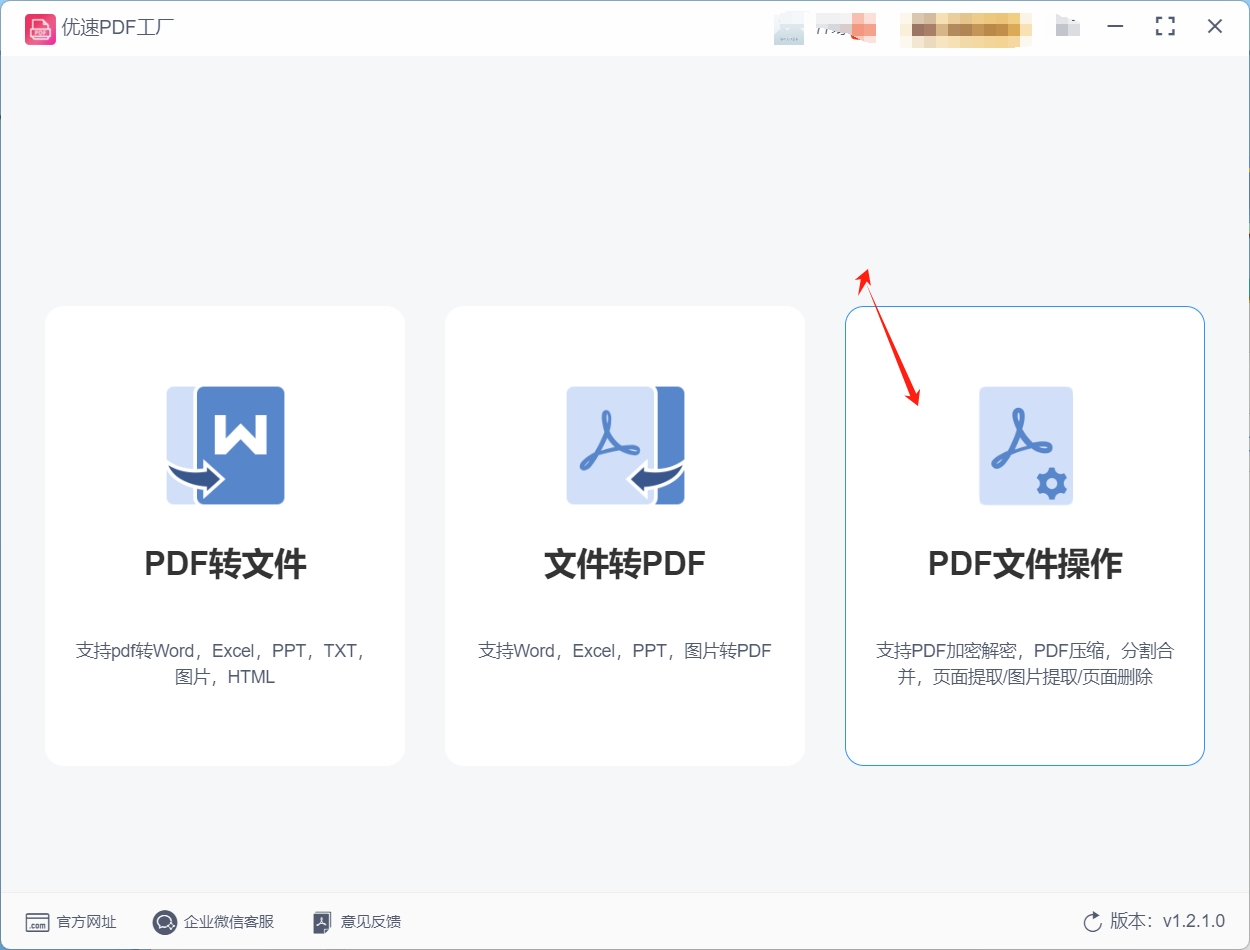The height and width of the screenshot is (950, 1250).
Task: Click the 企业微信客服 chat icon
Action: pos(165,922)
